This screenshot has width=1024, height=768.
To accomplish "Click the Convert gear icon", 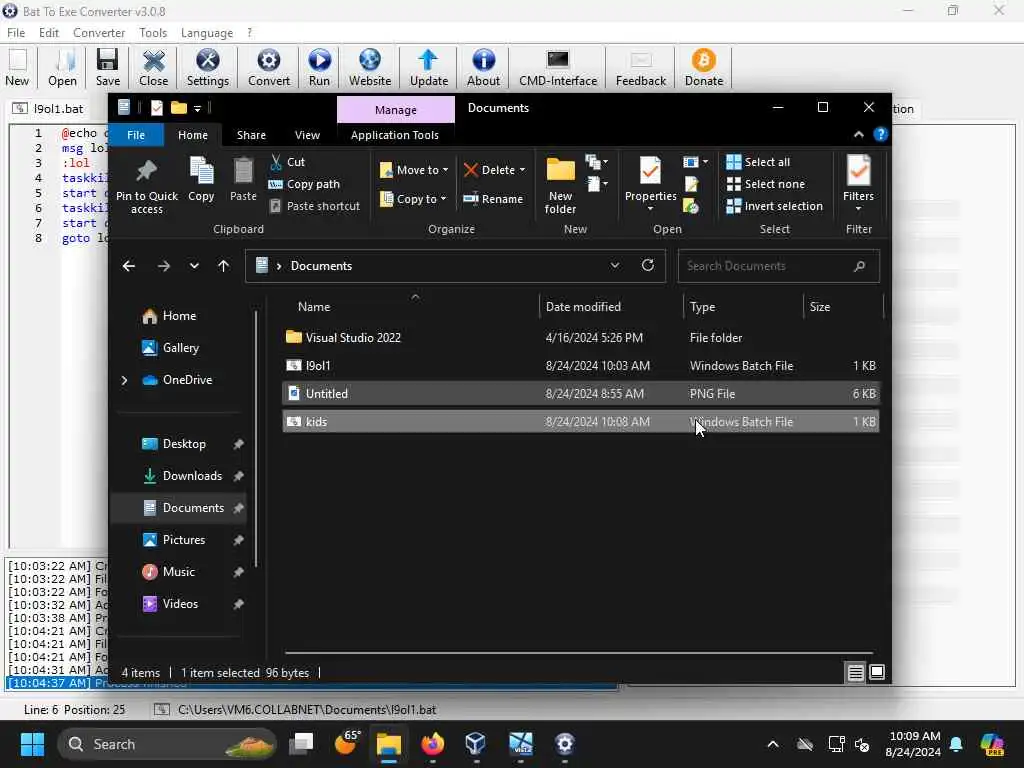I will point(268,68).
